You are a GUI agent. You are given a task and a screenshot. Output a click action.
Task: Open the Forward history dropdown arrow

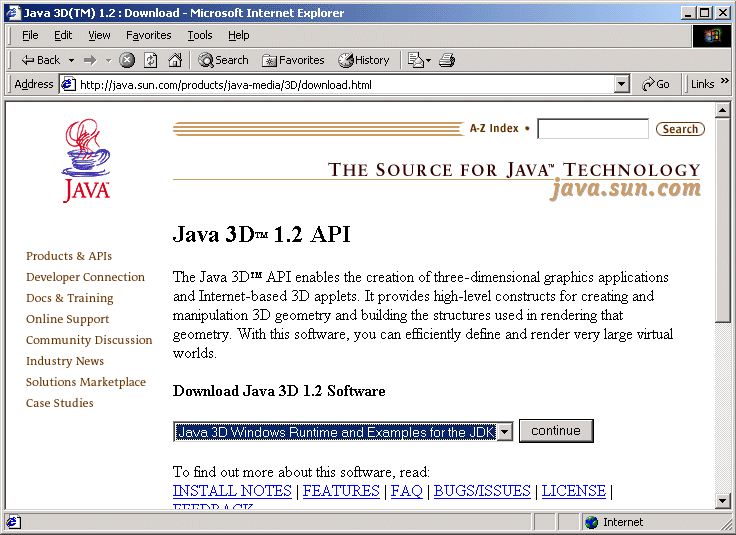point(108,61)
